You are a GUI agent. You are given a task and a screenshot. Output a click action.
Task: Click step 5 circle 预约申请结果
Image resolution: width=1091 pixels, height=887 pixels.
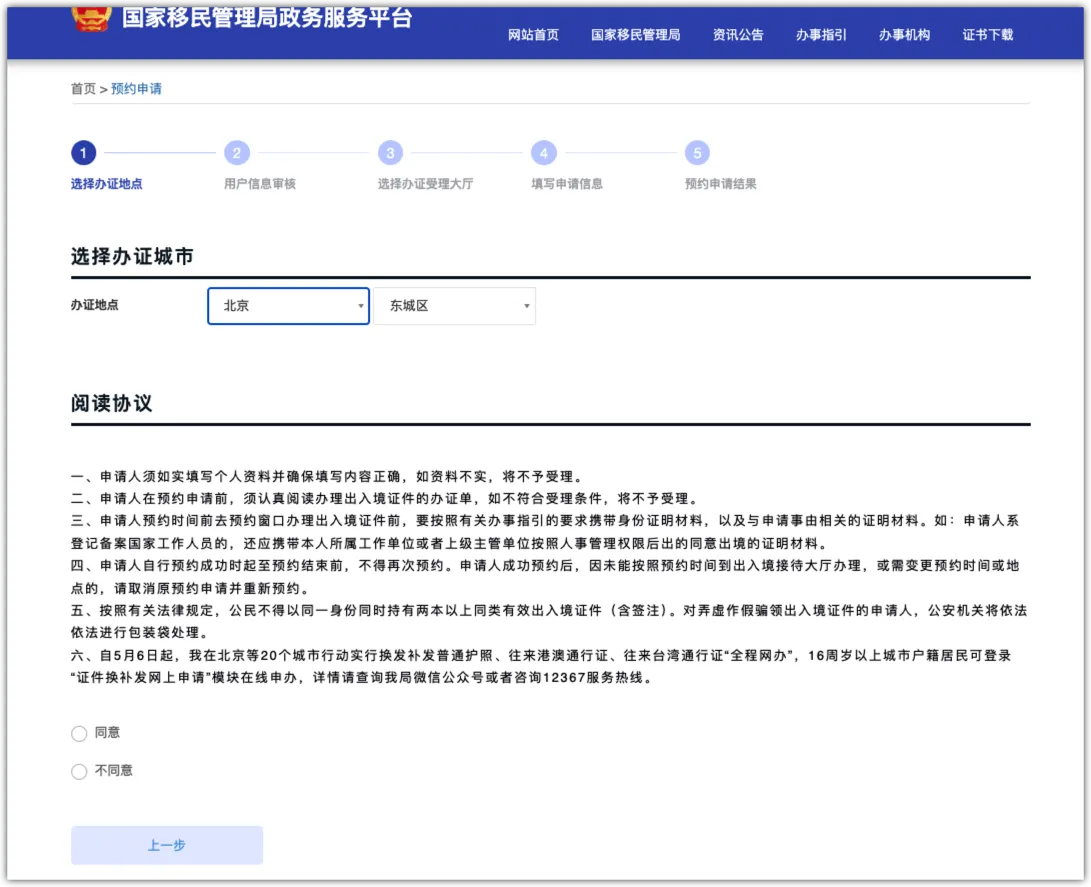click(697, 153)
